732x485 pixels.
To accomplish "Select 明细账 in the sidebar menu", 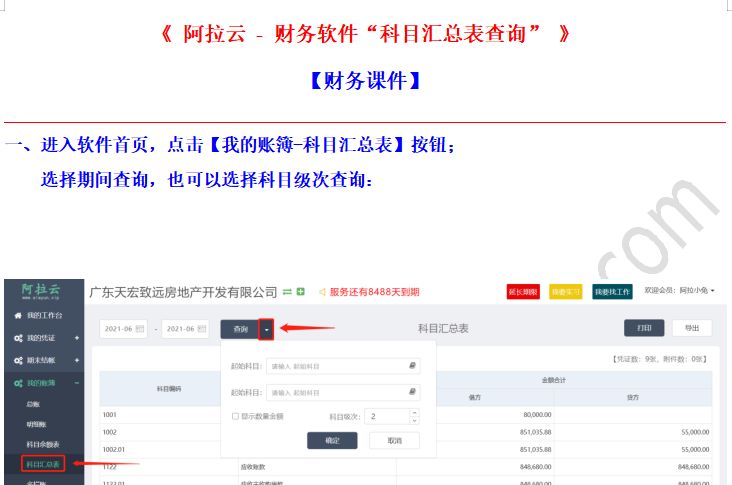I will click(x=36, y=425).
